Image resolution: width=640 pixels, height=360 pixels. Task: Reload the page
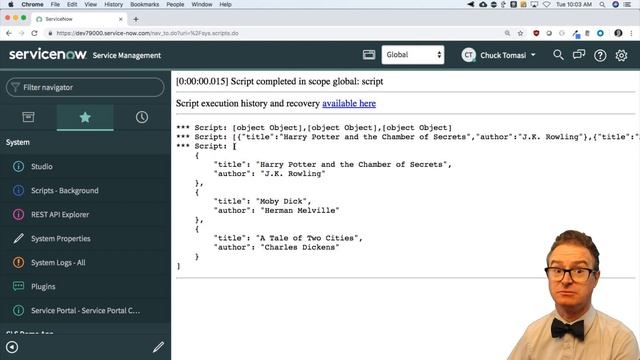(x=34, y=33)
